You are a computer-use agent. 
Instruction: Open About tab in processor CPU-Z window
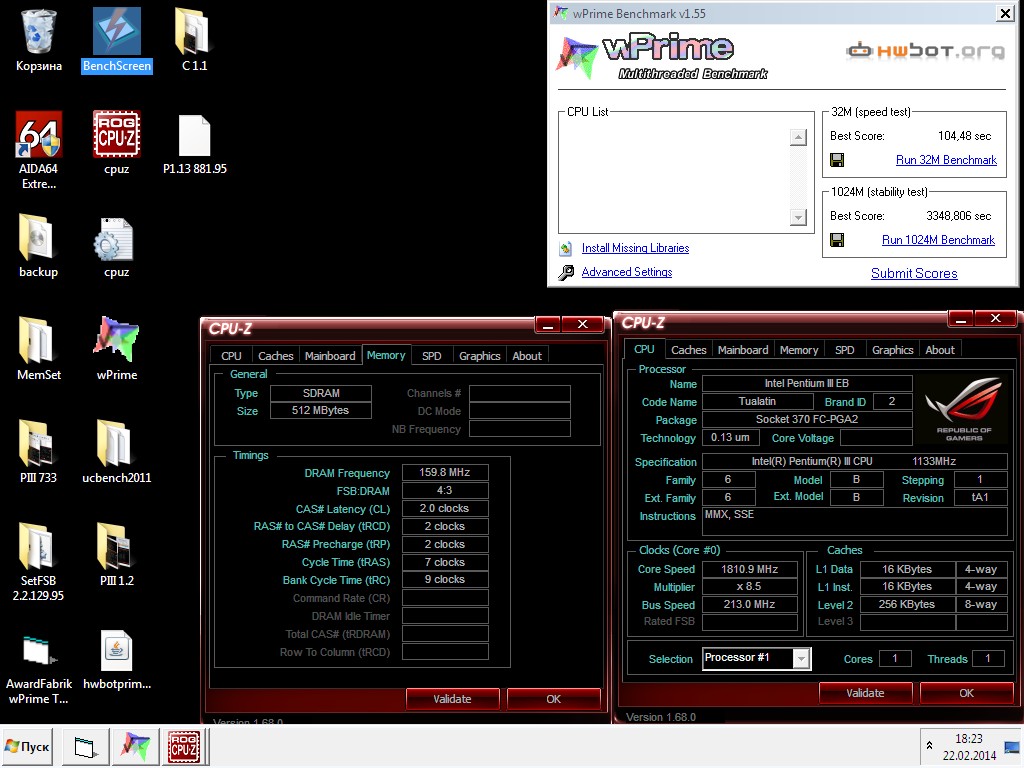[939, 350]
